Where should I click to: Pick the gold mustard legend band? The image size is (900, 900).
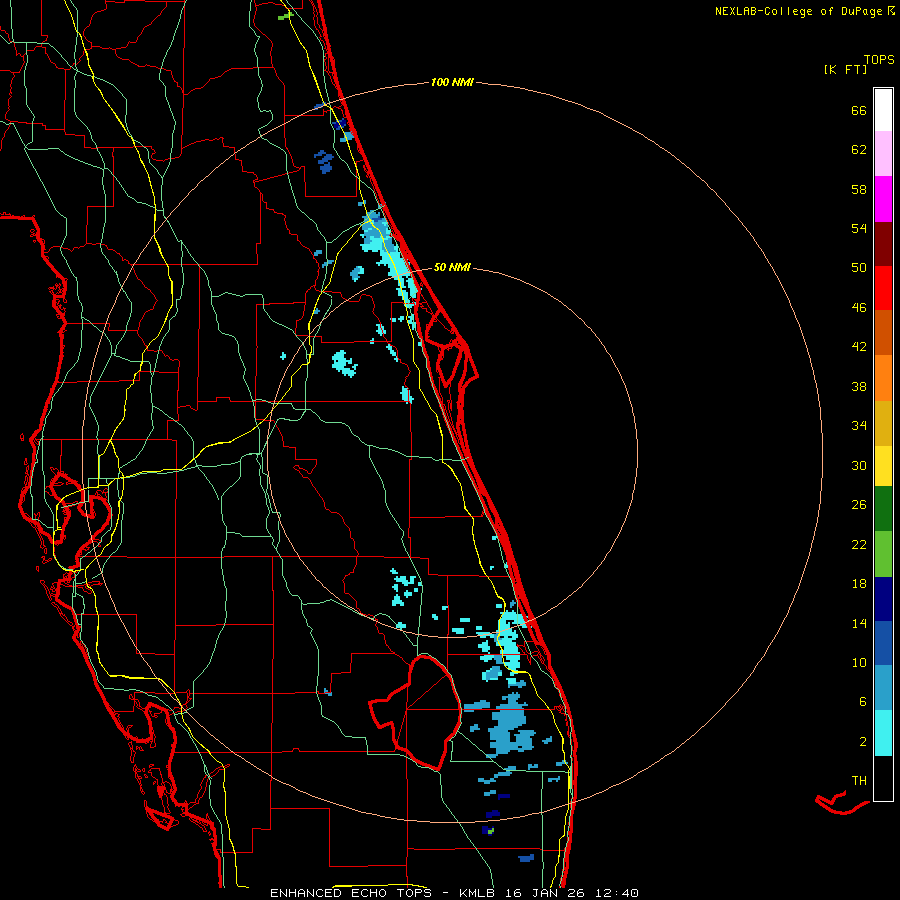883,423
